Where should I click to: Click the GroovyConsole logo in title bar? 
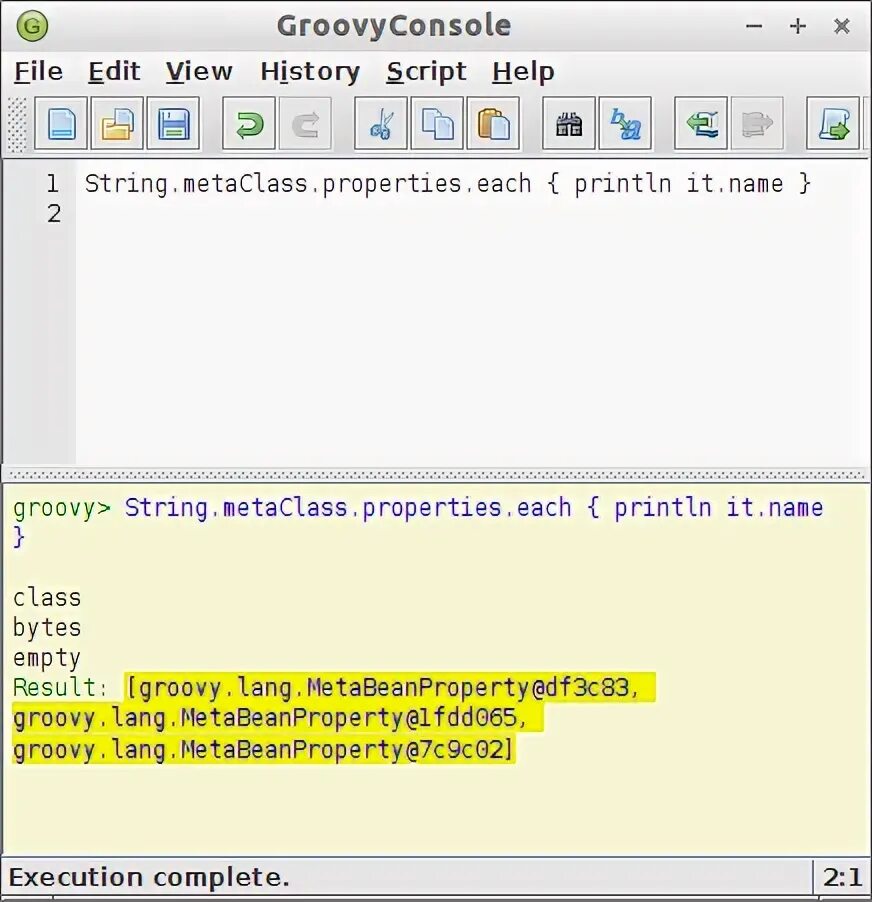pyautogui.click(x=32, y=26)
